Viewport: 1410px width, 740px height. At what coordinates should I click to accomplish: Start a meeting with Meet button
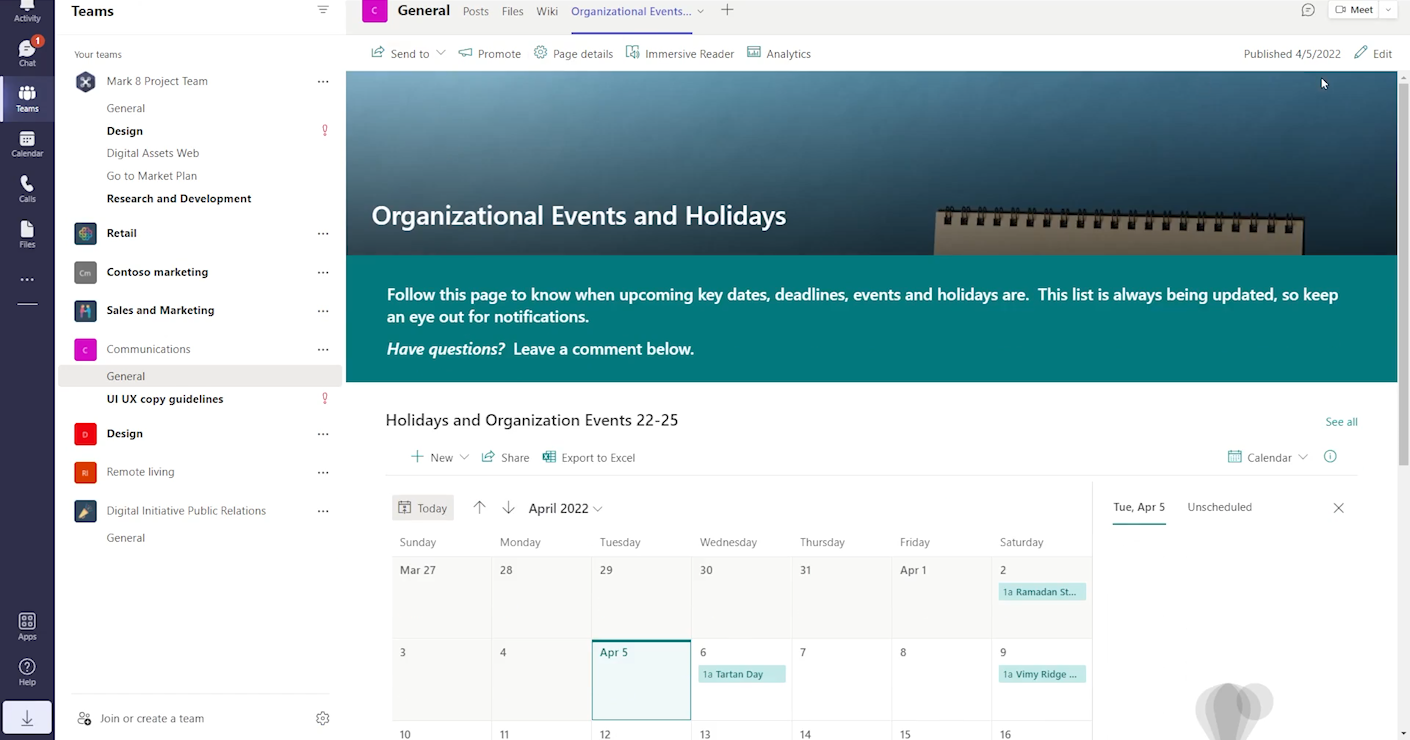point(1355,10)
